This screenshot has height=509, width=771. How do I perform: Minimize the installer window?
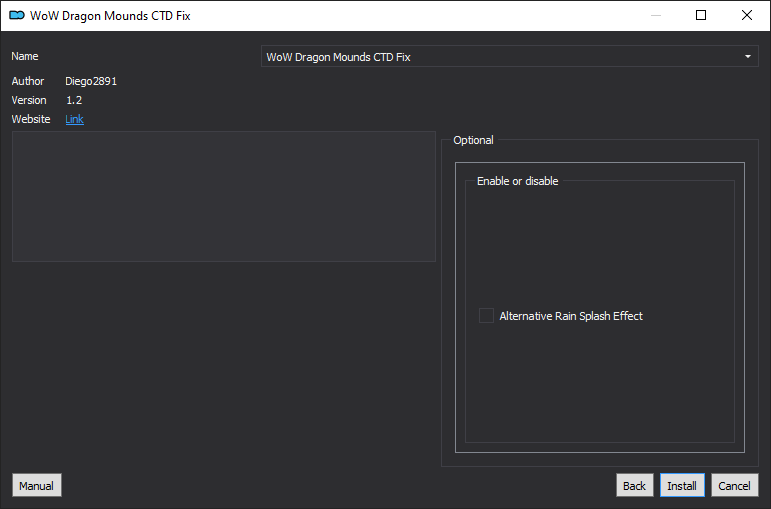click(655, 15)
